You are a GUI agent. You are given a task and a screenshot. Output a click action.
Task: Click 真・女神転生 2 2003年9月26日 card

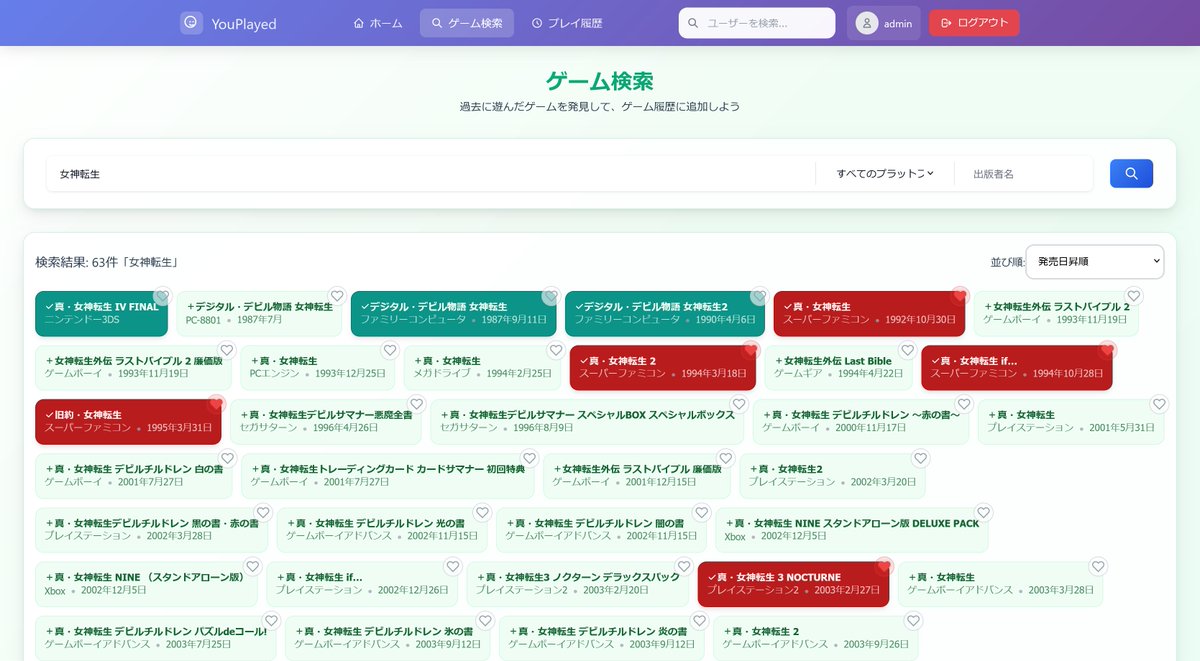tap(815, 638)
